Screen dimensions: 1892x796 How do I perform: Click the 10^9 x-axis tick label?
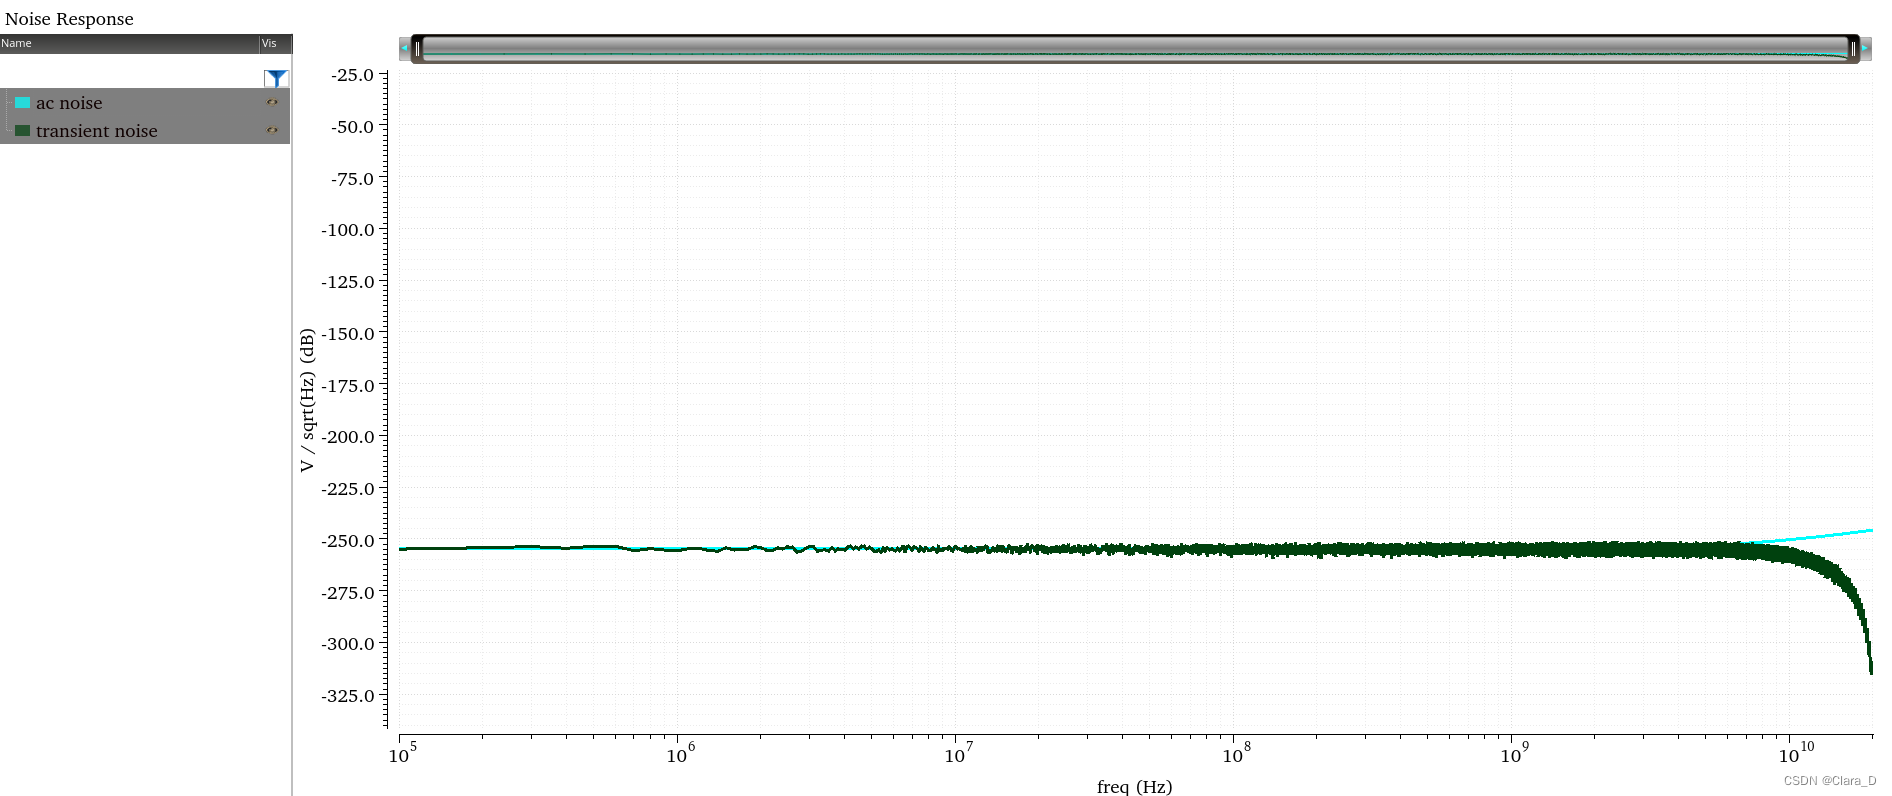1515,754
